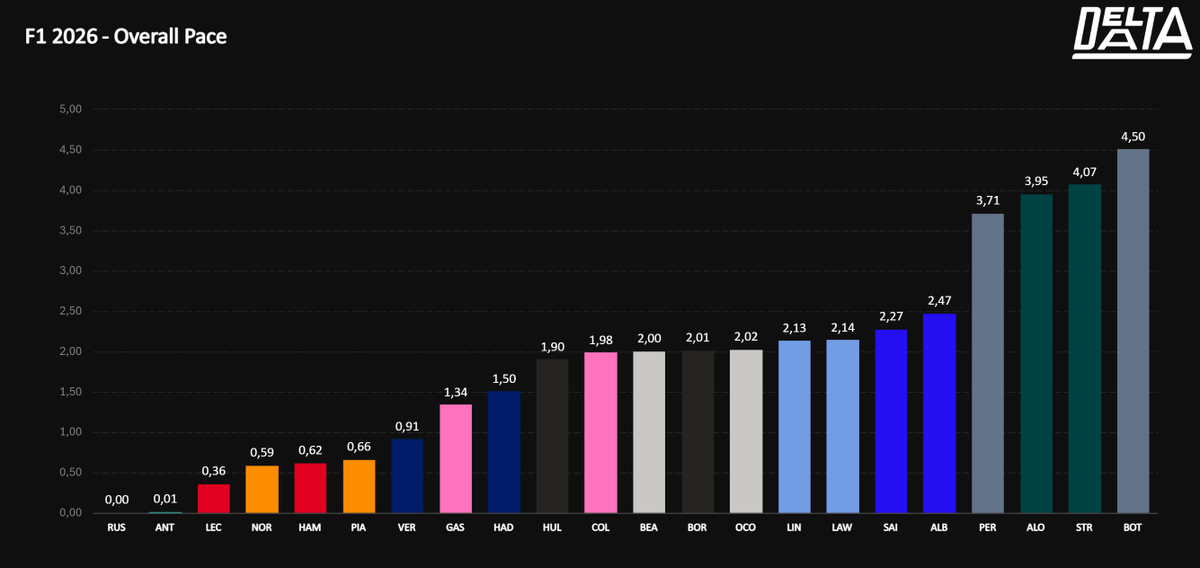Click the 1,34 value label
The height and width of the screenshot is (568, 1200).
tap(456, 392)
